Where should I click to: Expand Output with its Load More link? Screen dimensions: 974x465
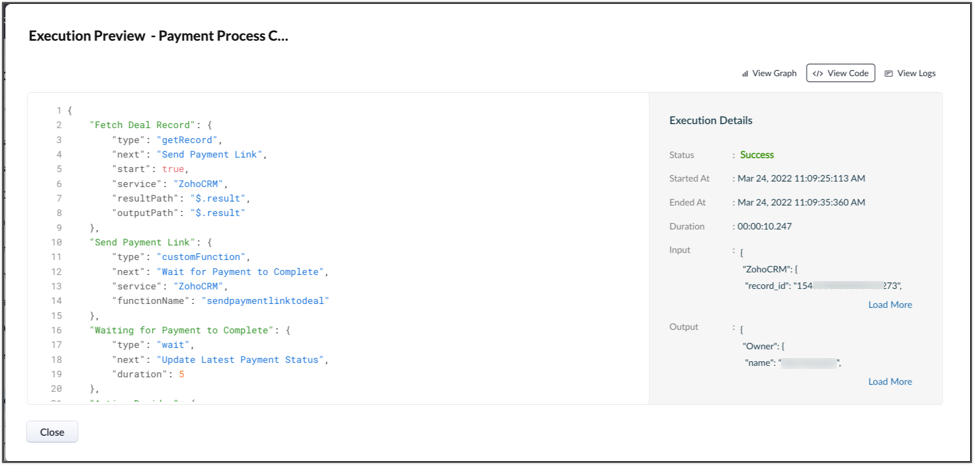[889, 381]
